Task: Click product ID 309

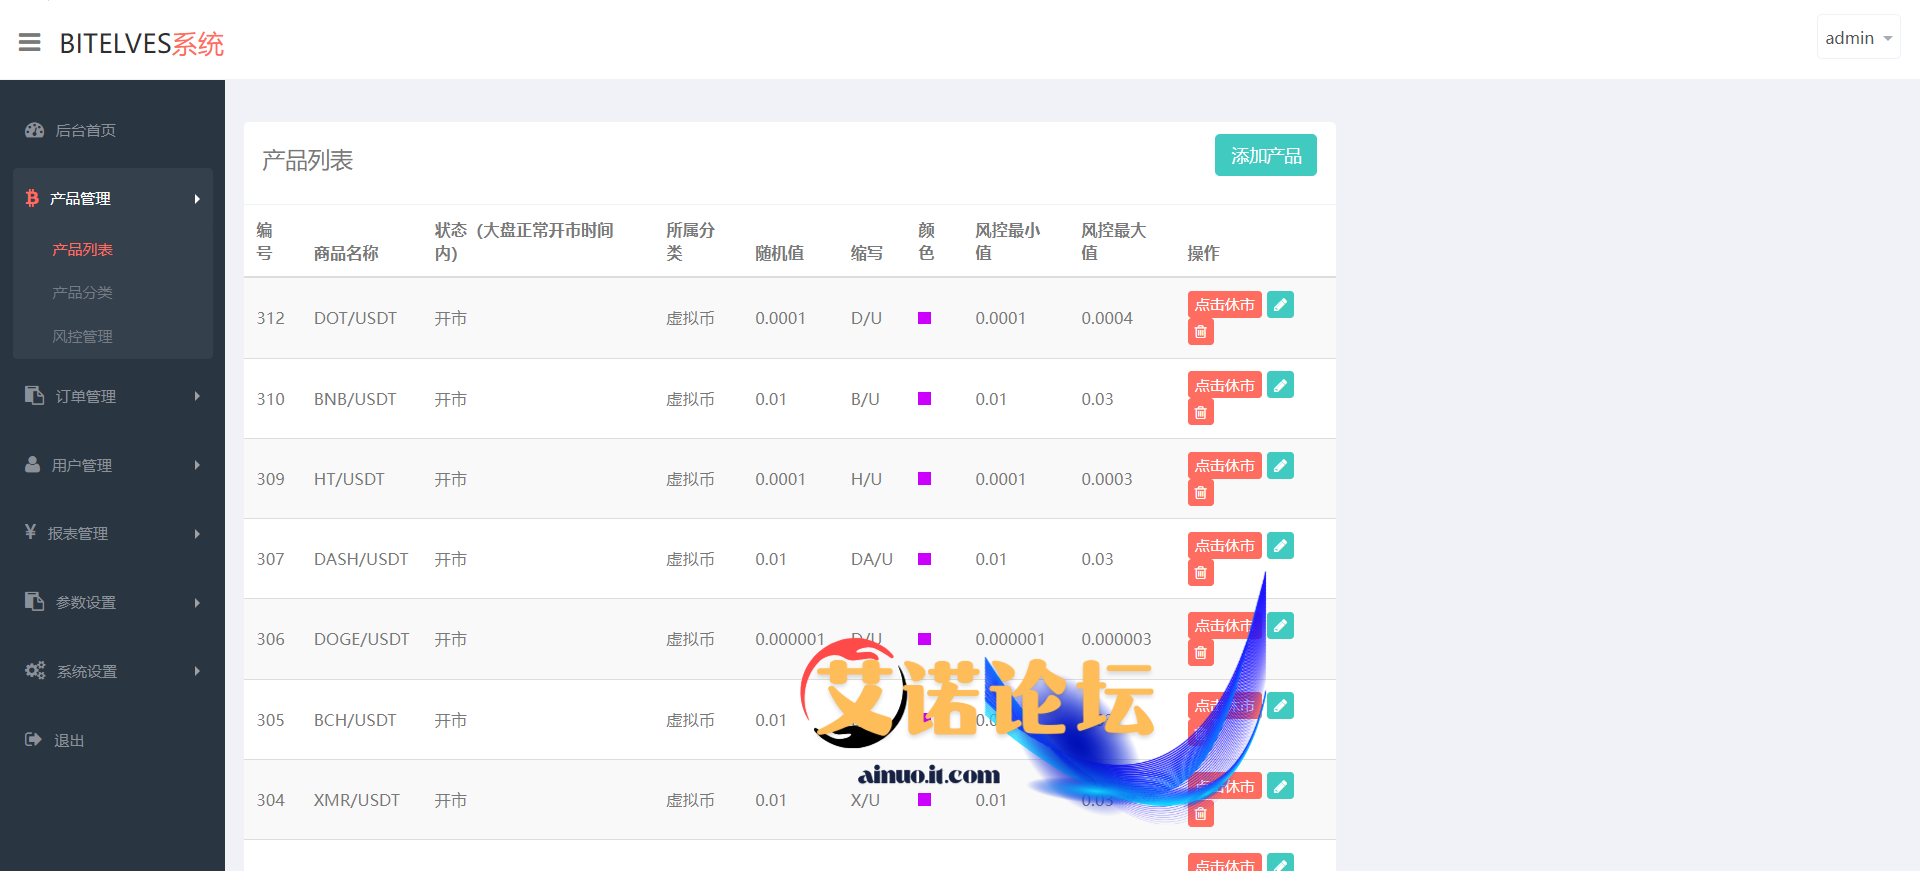Action: 270,479
